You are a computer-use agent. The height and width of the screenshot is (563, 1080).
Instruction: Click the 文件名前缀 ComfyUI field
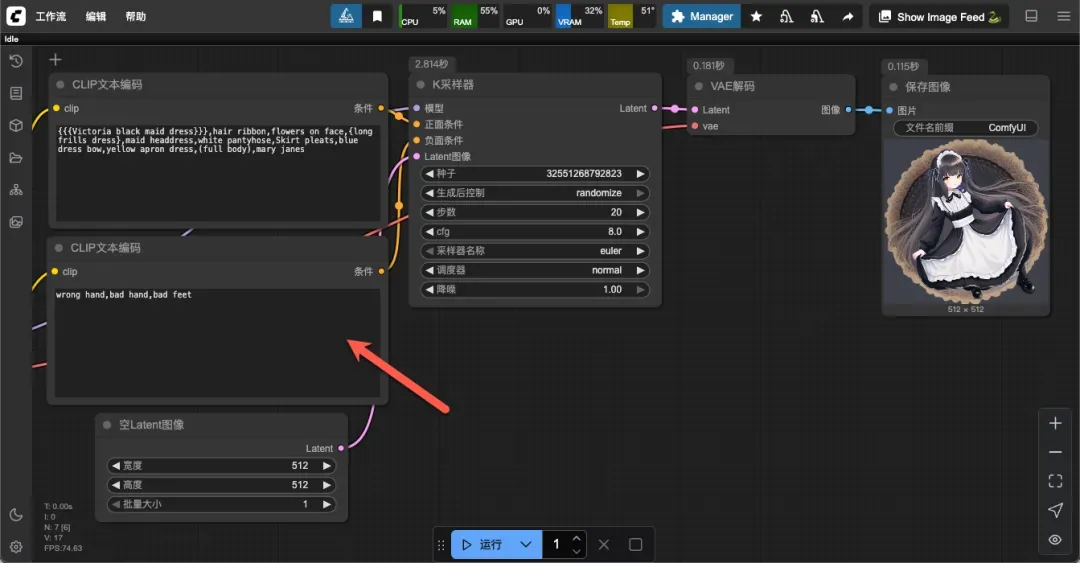(x=965, y=127)
